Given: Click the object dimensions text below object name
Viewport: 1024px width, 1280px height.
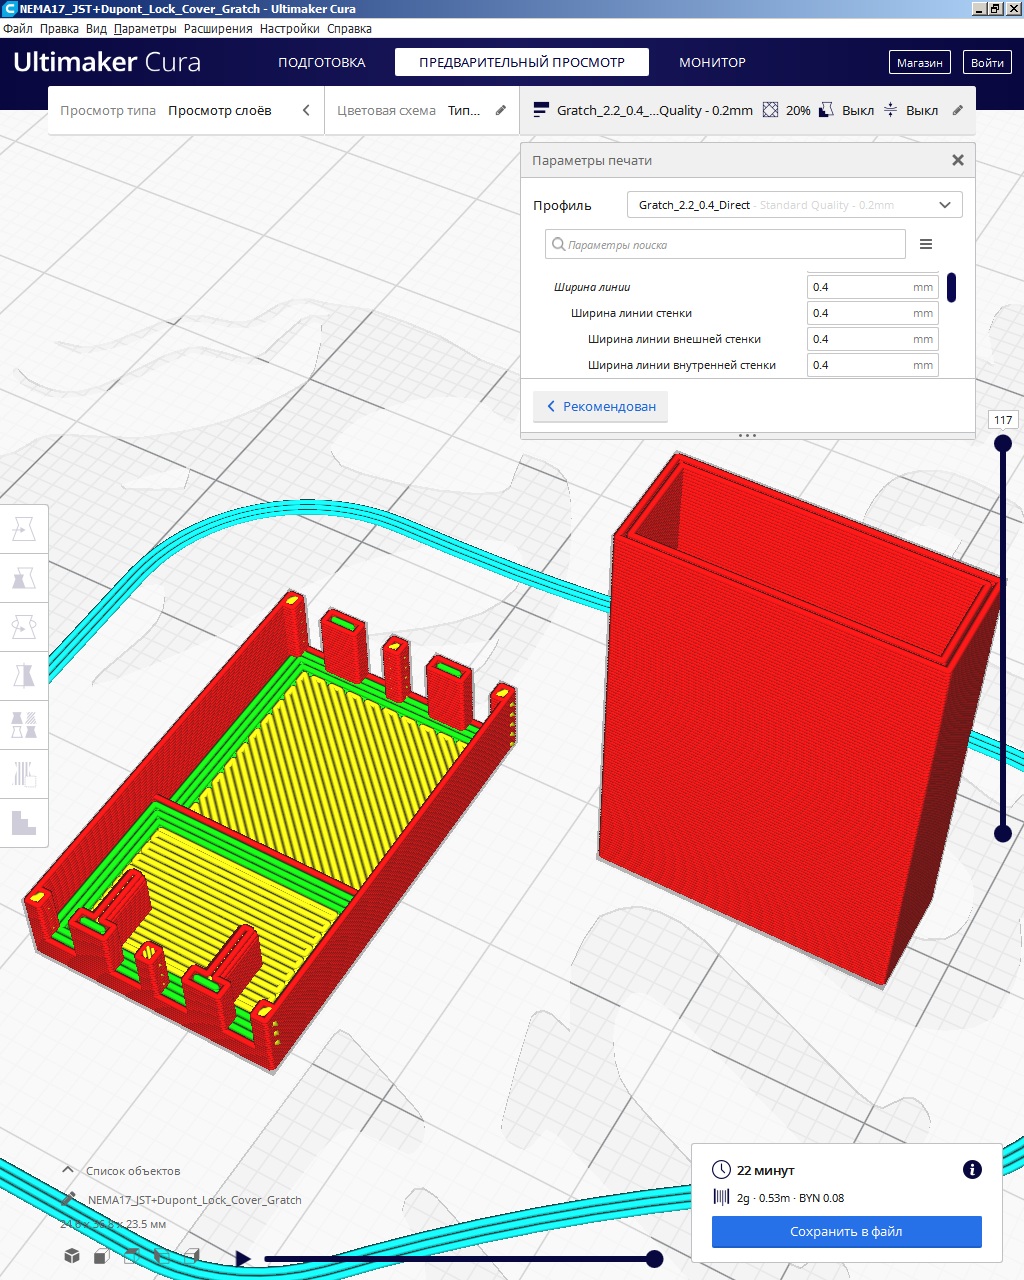Looking at the screenshot, I should coord(113,1224).
